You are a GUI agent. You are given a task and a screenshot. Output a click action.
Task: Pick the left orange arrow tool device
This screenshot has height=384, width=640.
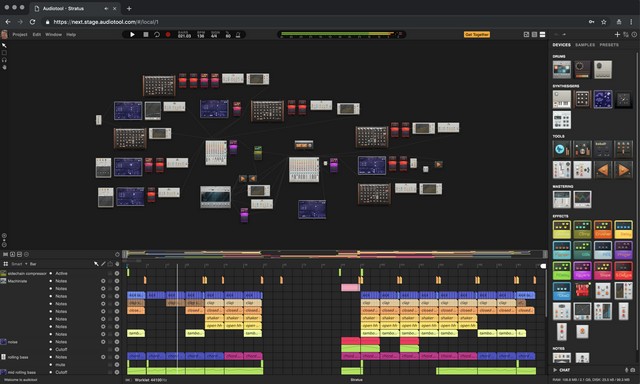[603, 170]
